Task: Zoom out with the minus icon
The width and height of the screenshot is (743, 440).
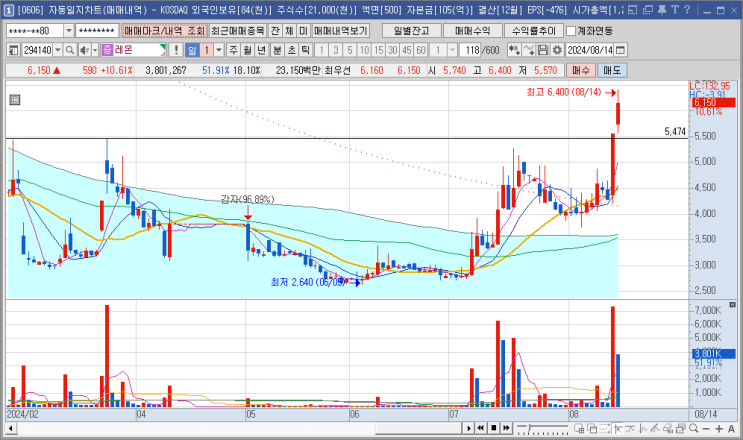Action: [x=706, y=429]
